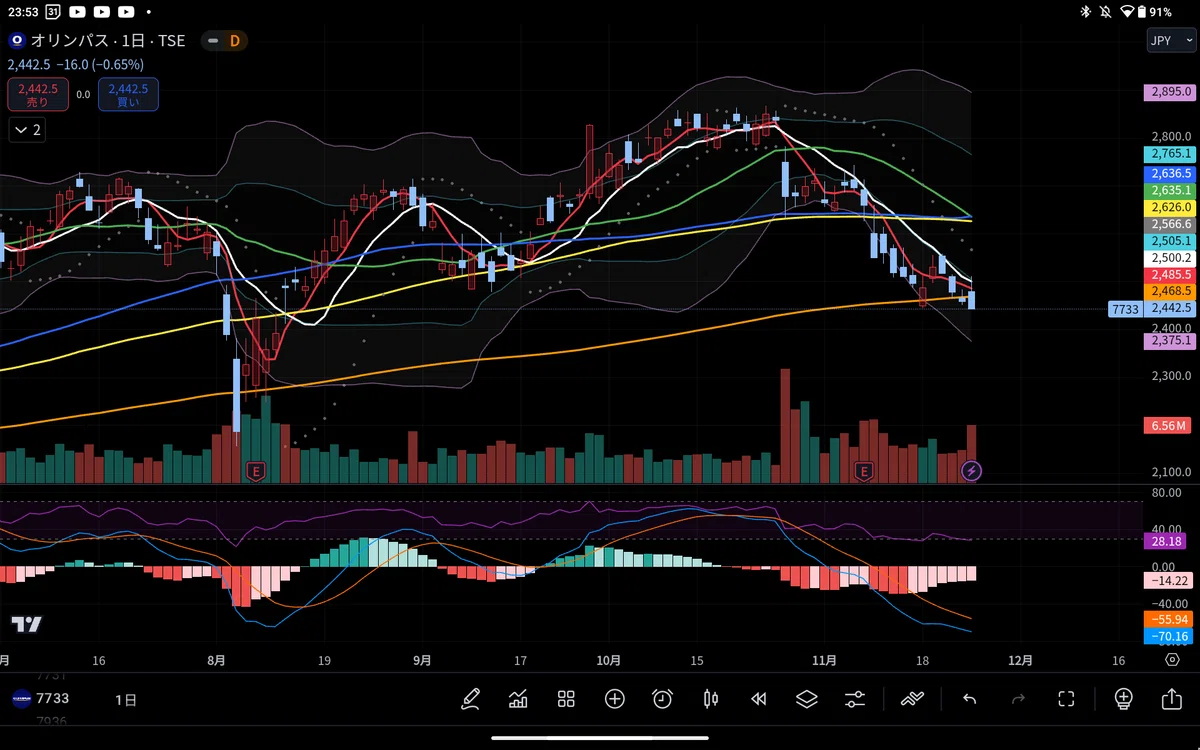
Task: Tap the earnings E marker in August
Action: click(256, 470)
